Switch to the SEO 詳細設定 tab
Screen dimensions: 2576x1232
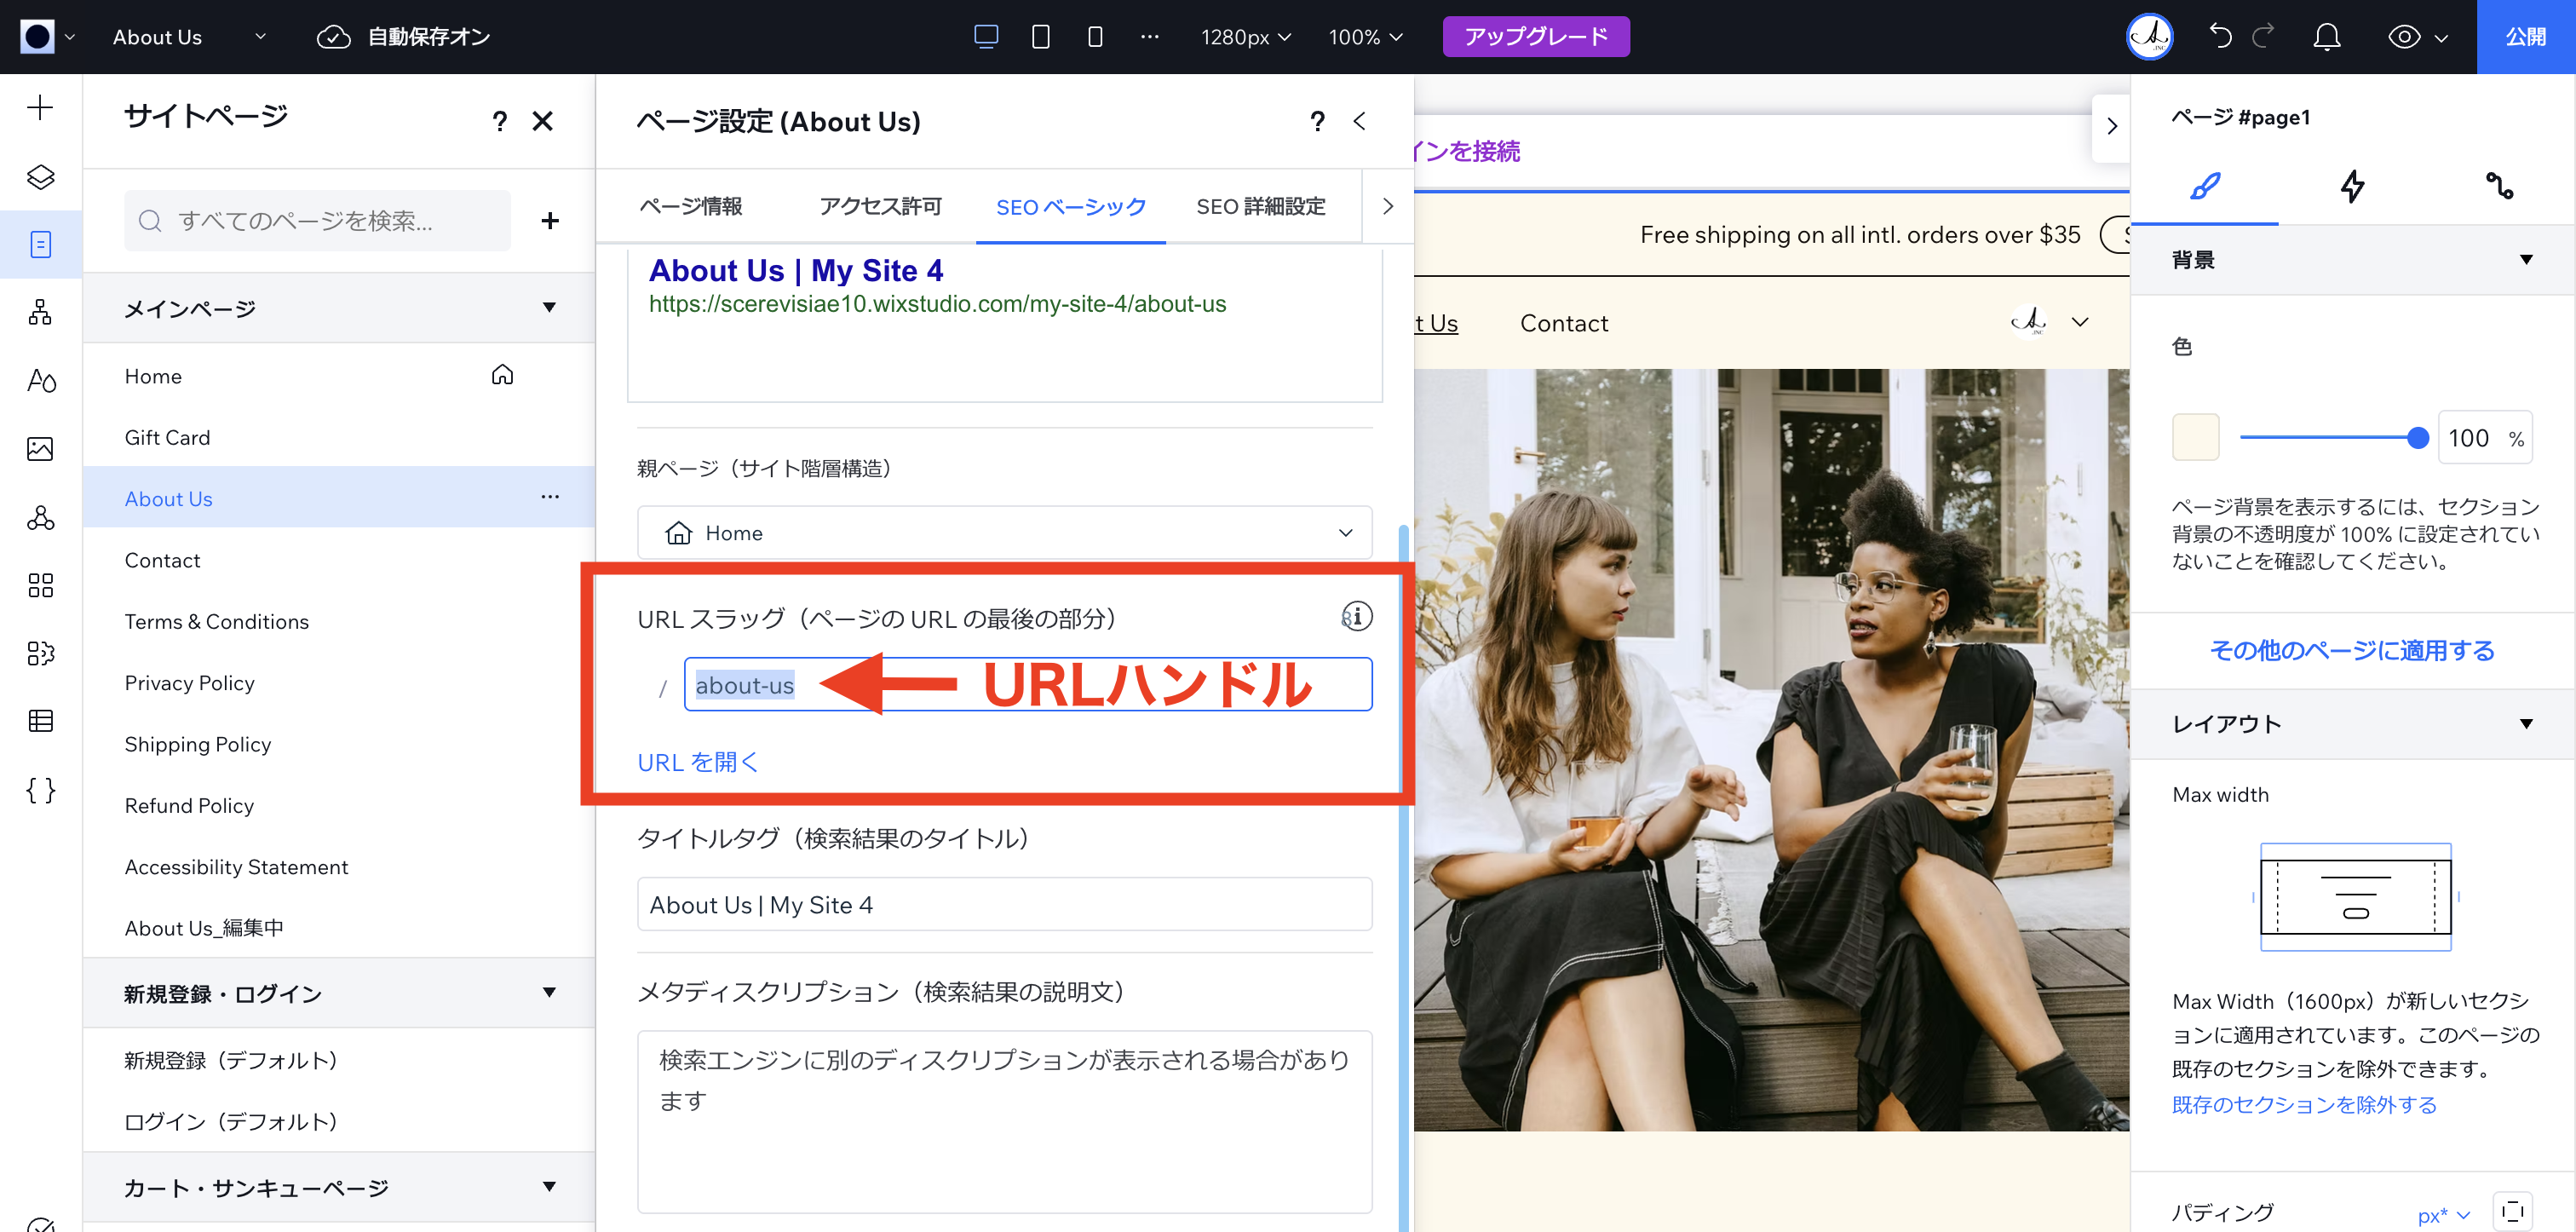pyautogui.click(x=1261, y=206)
